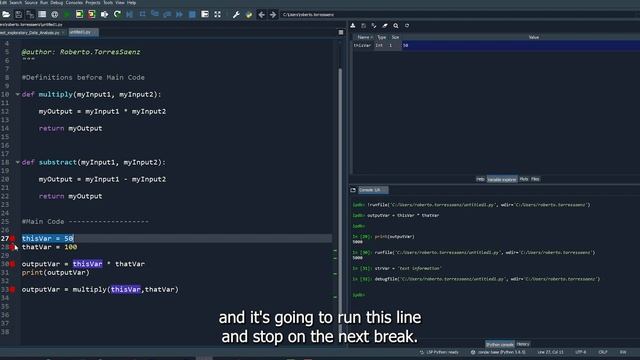Open Preferences with the wrench icon

[236, 15]
